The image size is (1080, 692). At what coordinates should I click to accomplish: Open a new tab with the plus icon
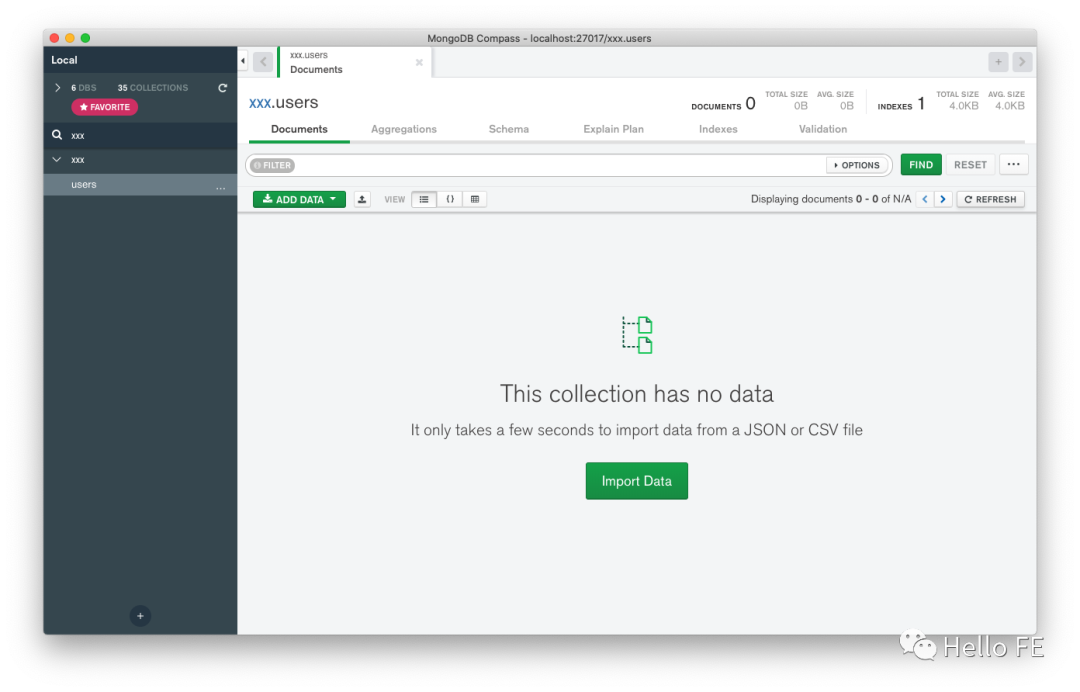point(998,62)
